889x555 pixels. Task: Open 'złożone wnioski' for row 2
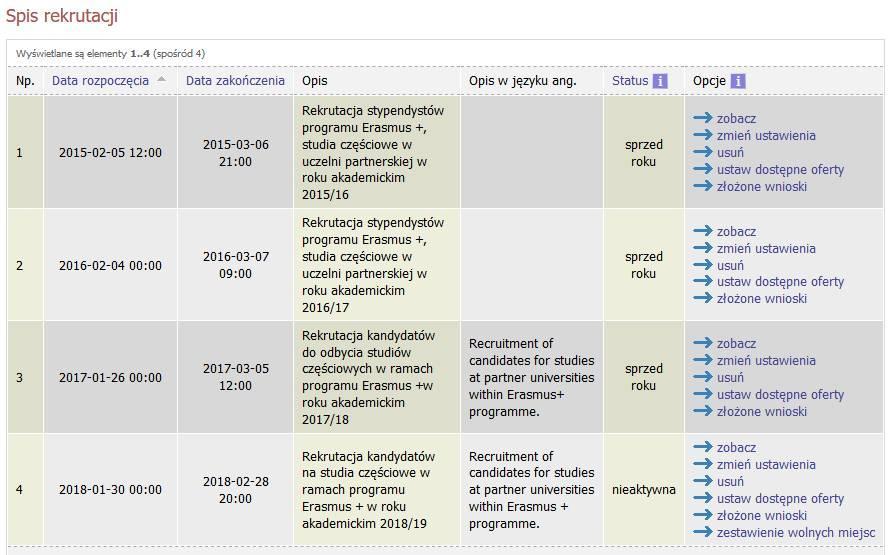[761, 299]
